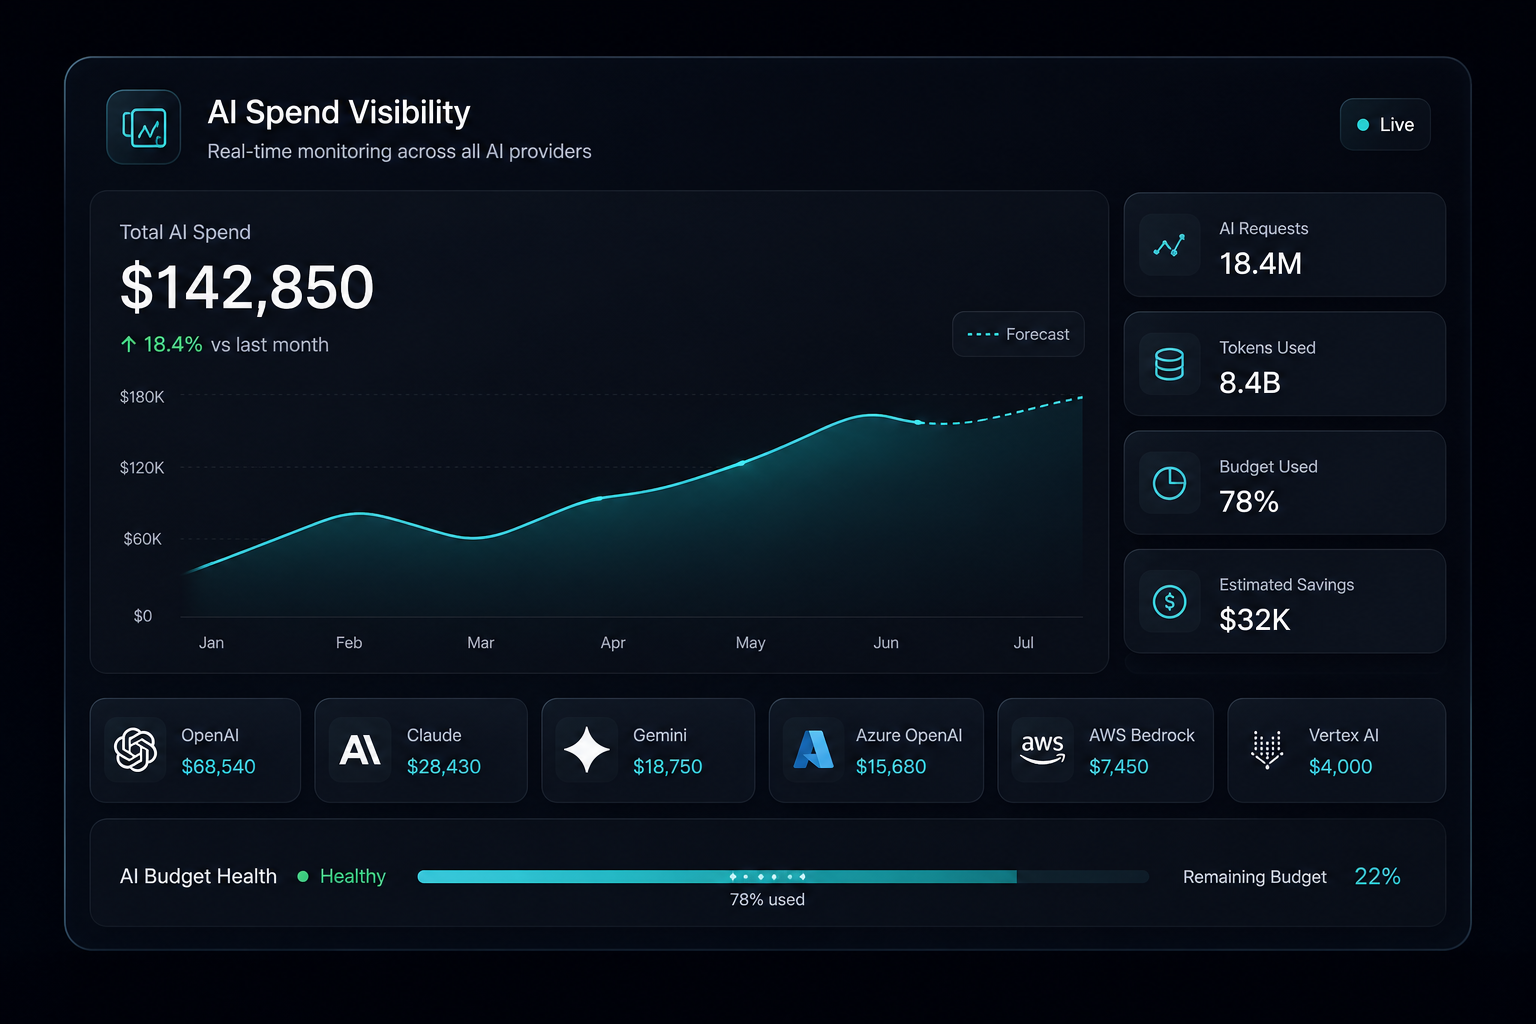
Task: Toggle the Live status indicator
Action: pyautogui.click(x=1385, y=125)
